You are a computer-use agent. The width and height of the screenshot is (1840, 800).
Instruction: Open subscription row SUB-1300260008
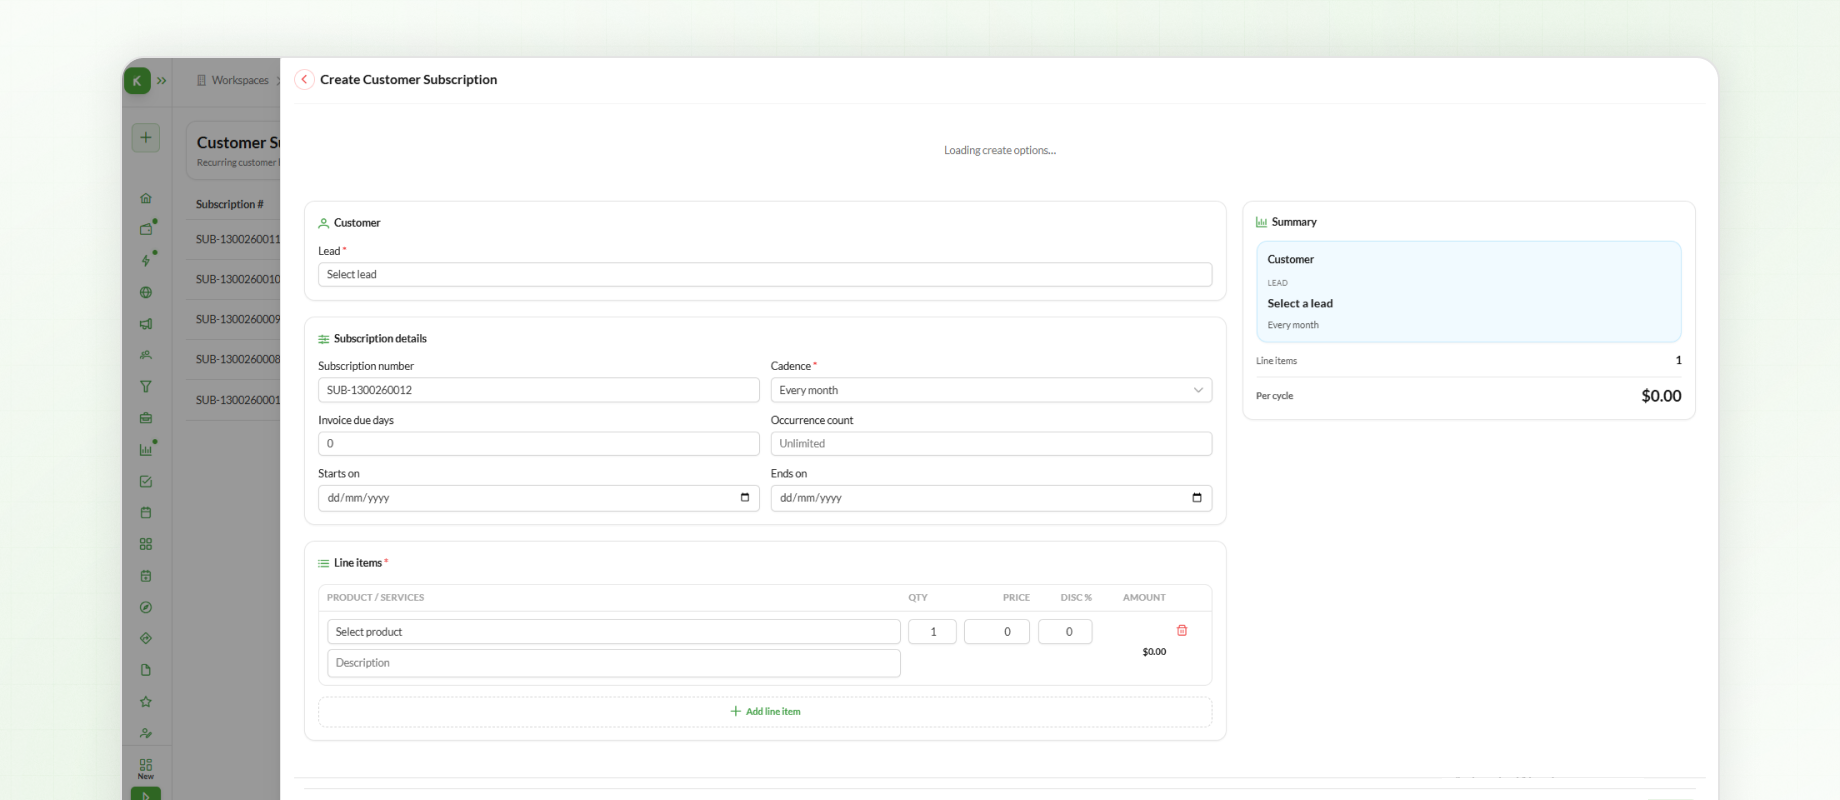click(x=238, y=360)
